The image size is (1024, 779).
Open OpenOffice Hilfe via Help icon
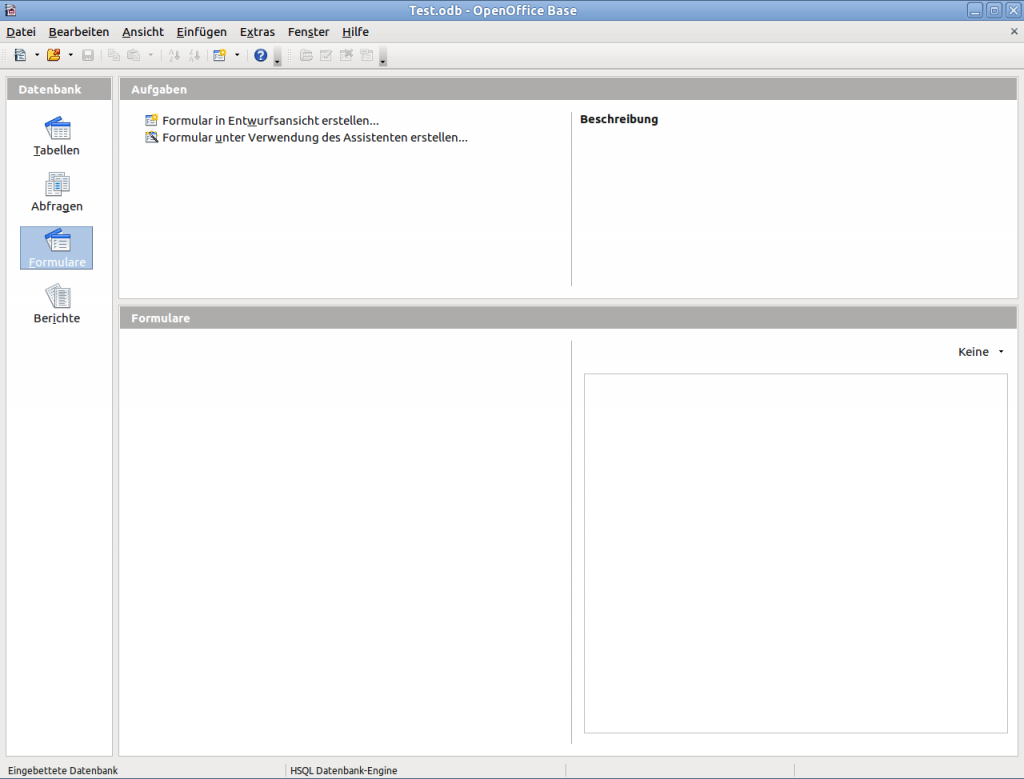pyautogui.click(x=259, y=55)
